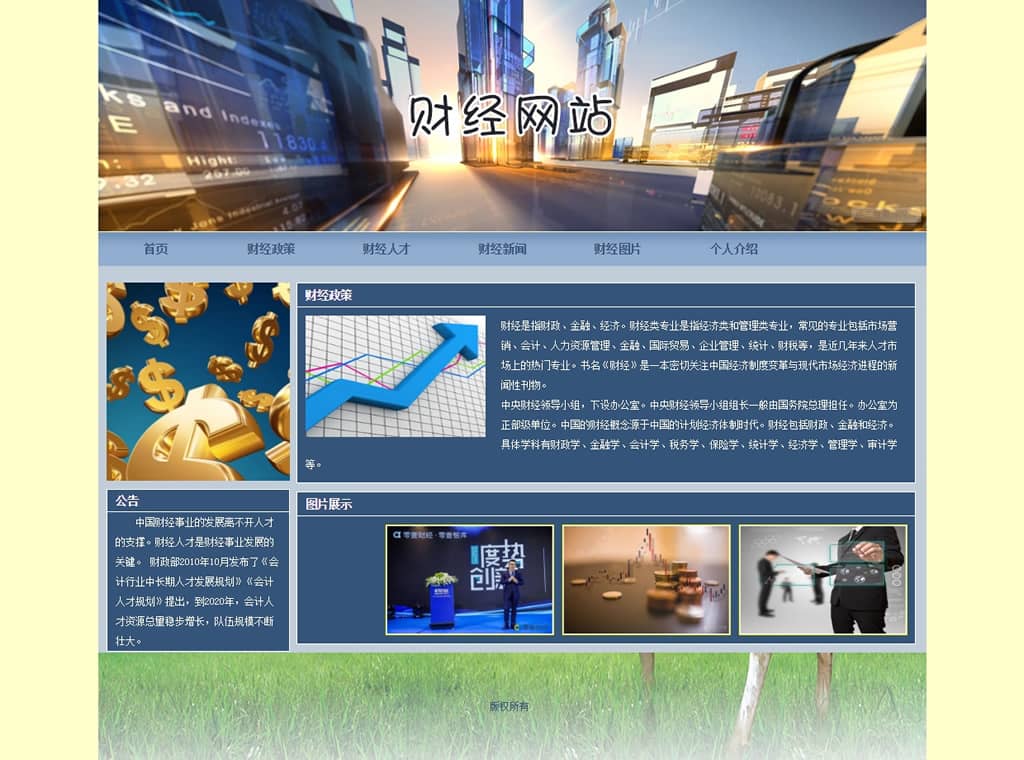Viewport: 1024px width, 760px height.
Task: Click the gold dollar signs image
Action: tap(198, 381)
